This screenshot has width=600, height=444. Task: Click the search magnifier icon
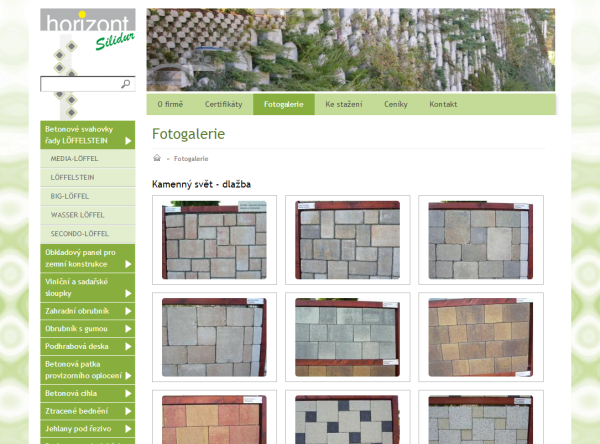(126, 84)
